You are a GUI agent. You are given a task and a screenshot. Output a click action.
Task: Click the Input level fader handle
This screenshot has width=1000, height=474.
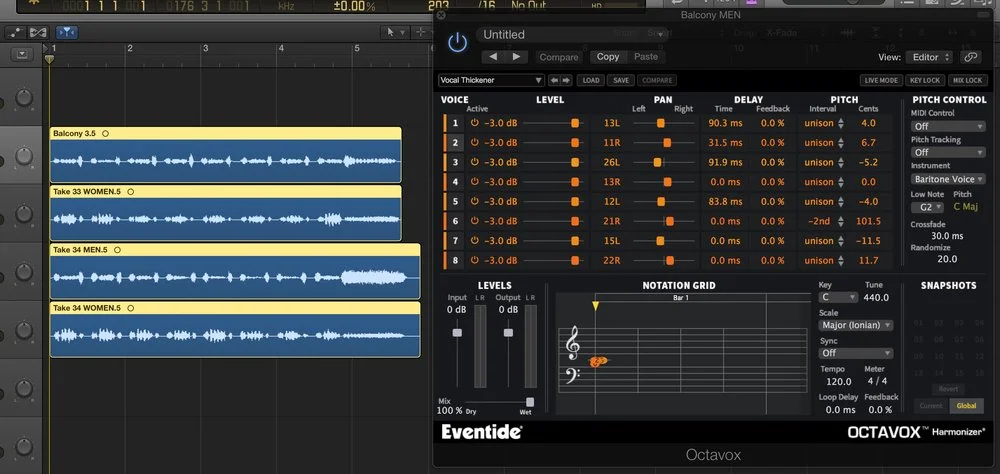click(457, 332)
